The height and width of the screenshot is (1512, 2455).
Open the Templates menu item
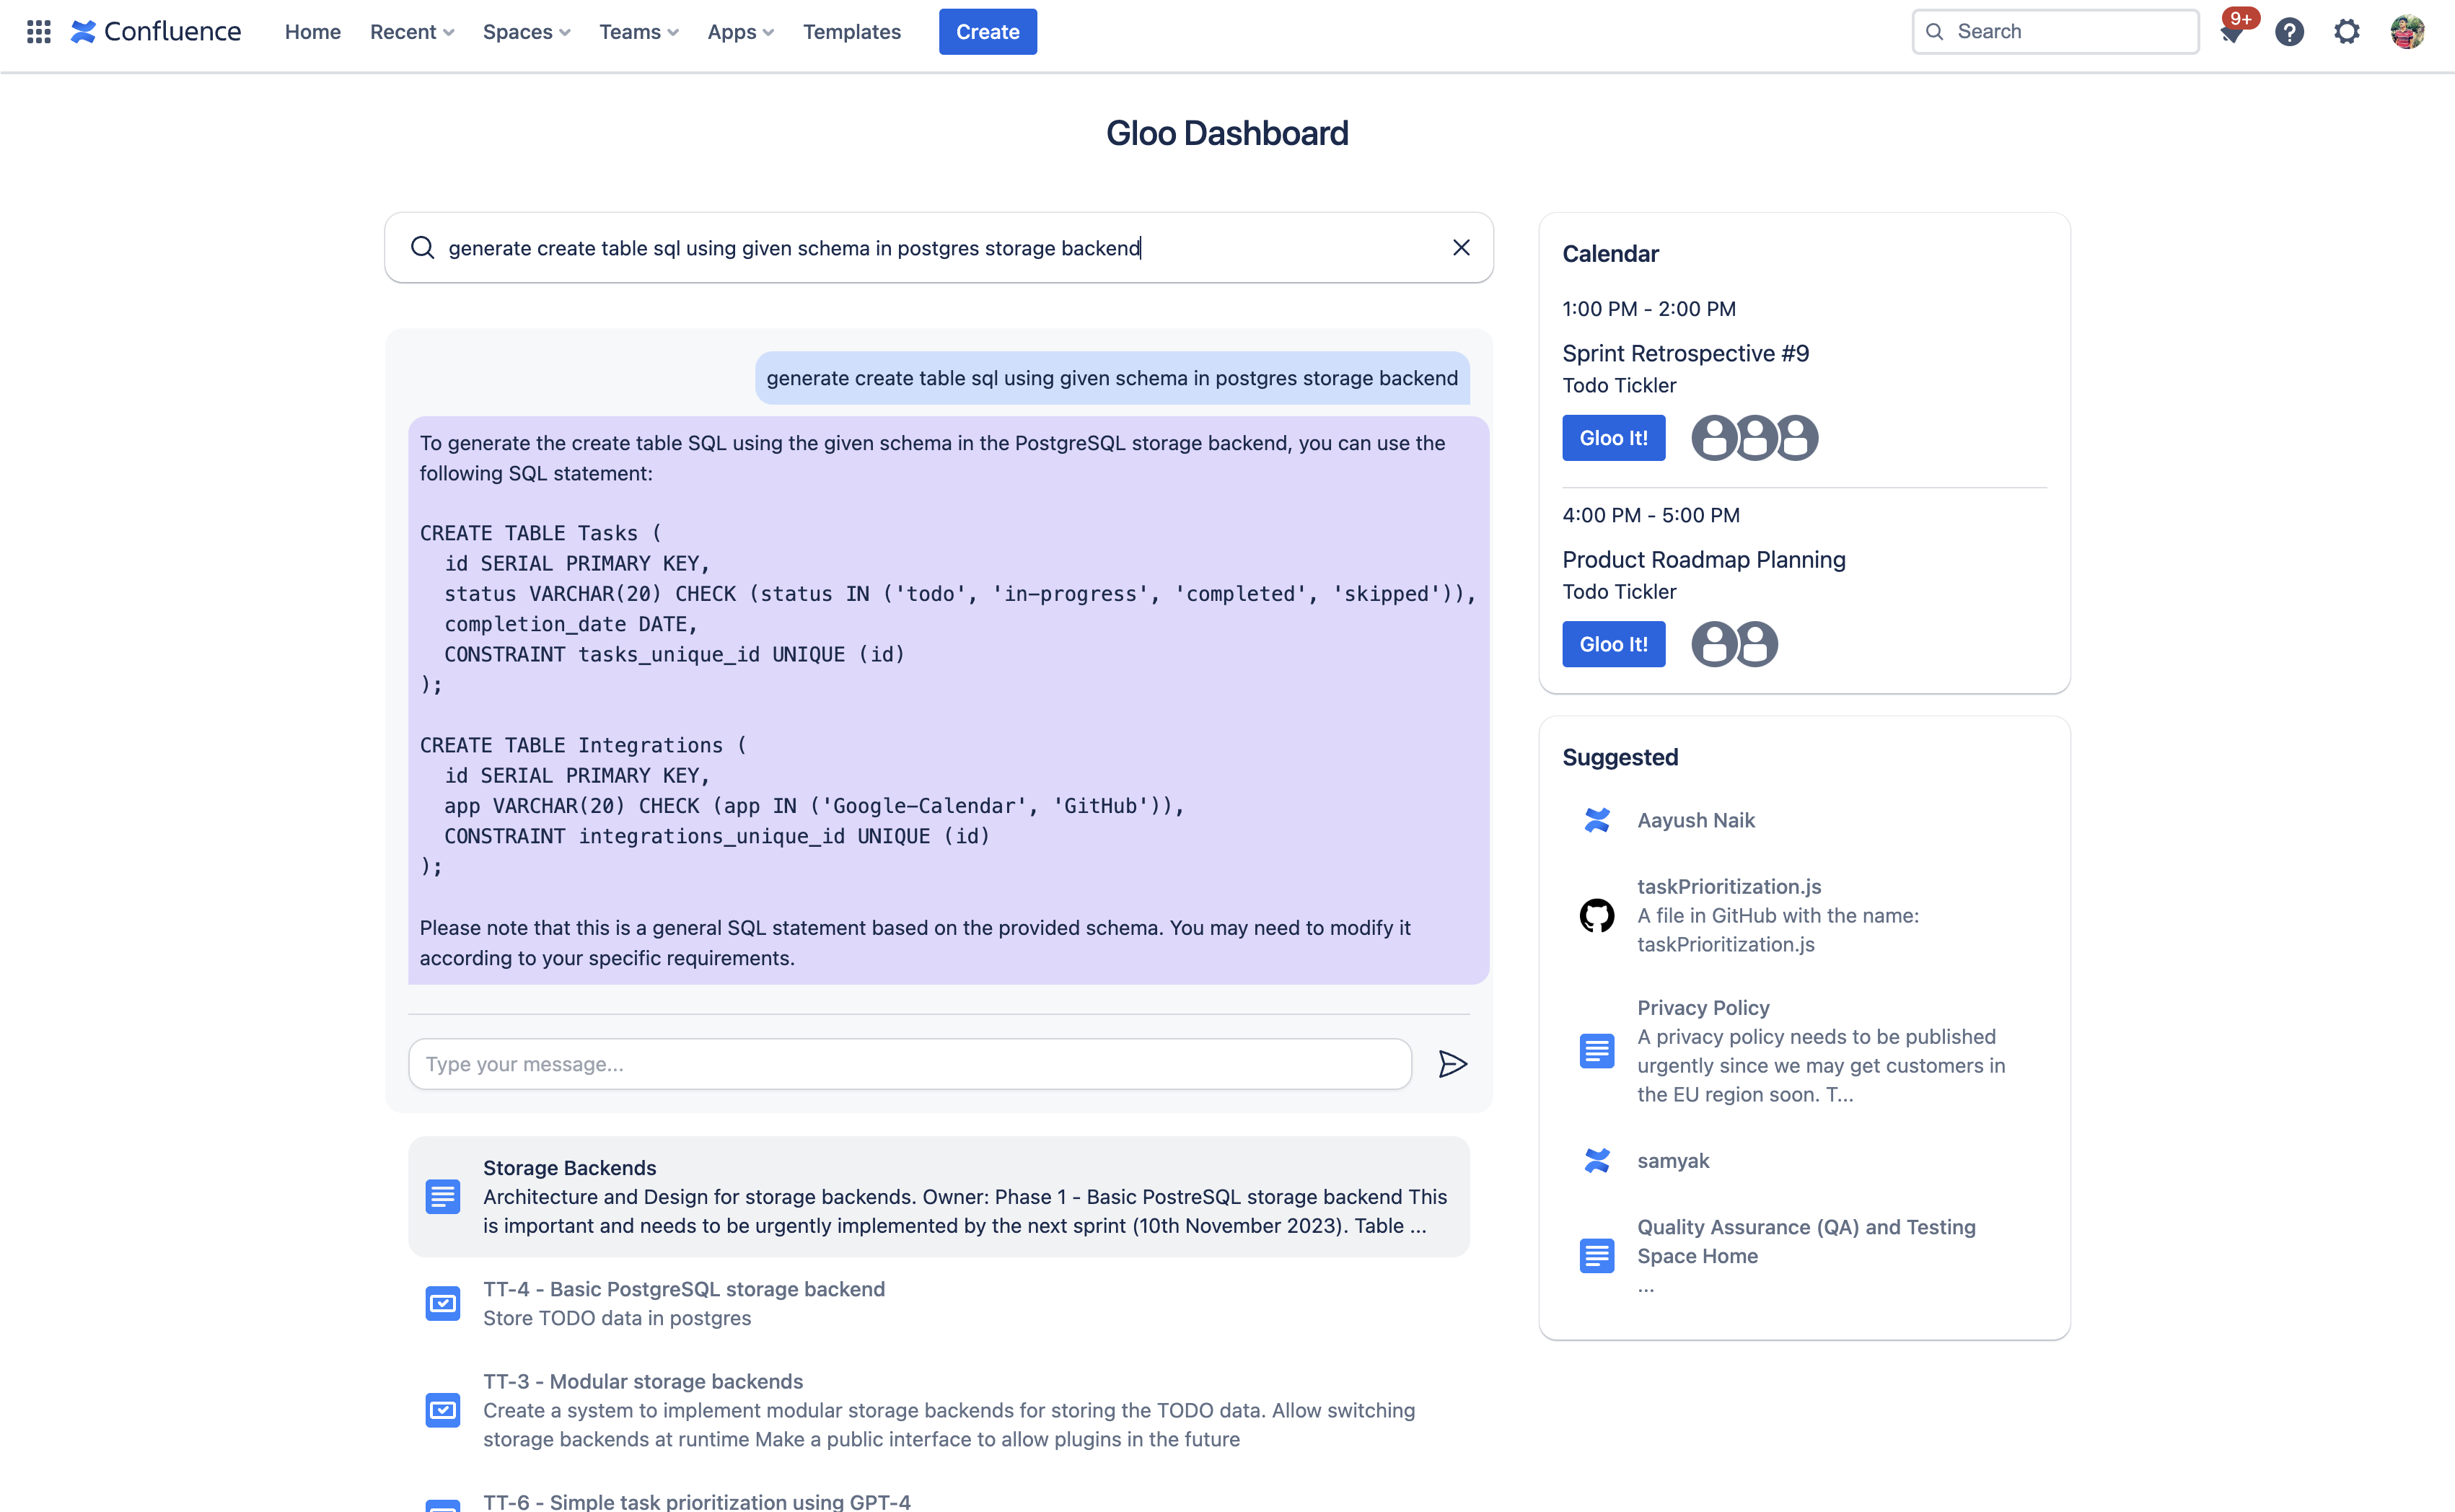point(851,32)
